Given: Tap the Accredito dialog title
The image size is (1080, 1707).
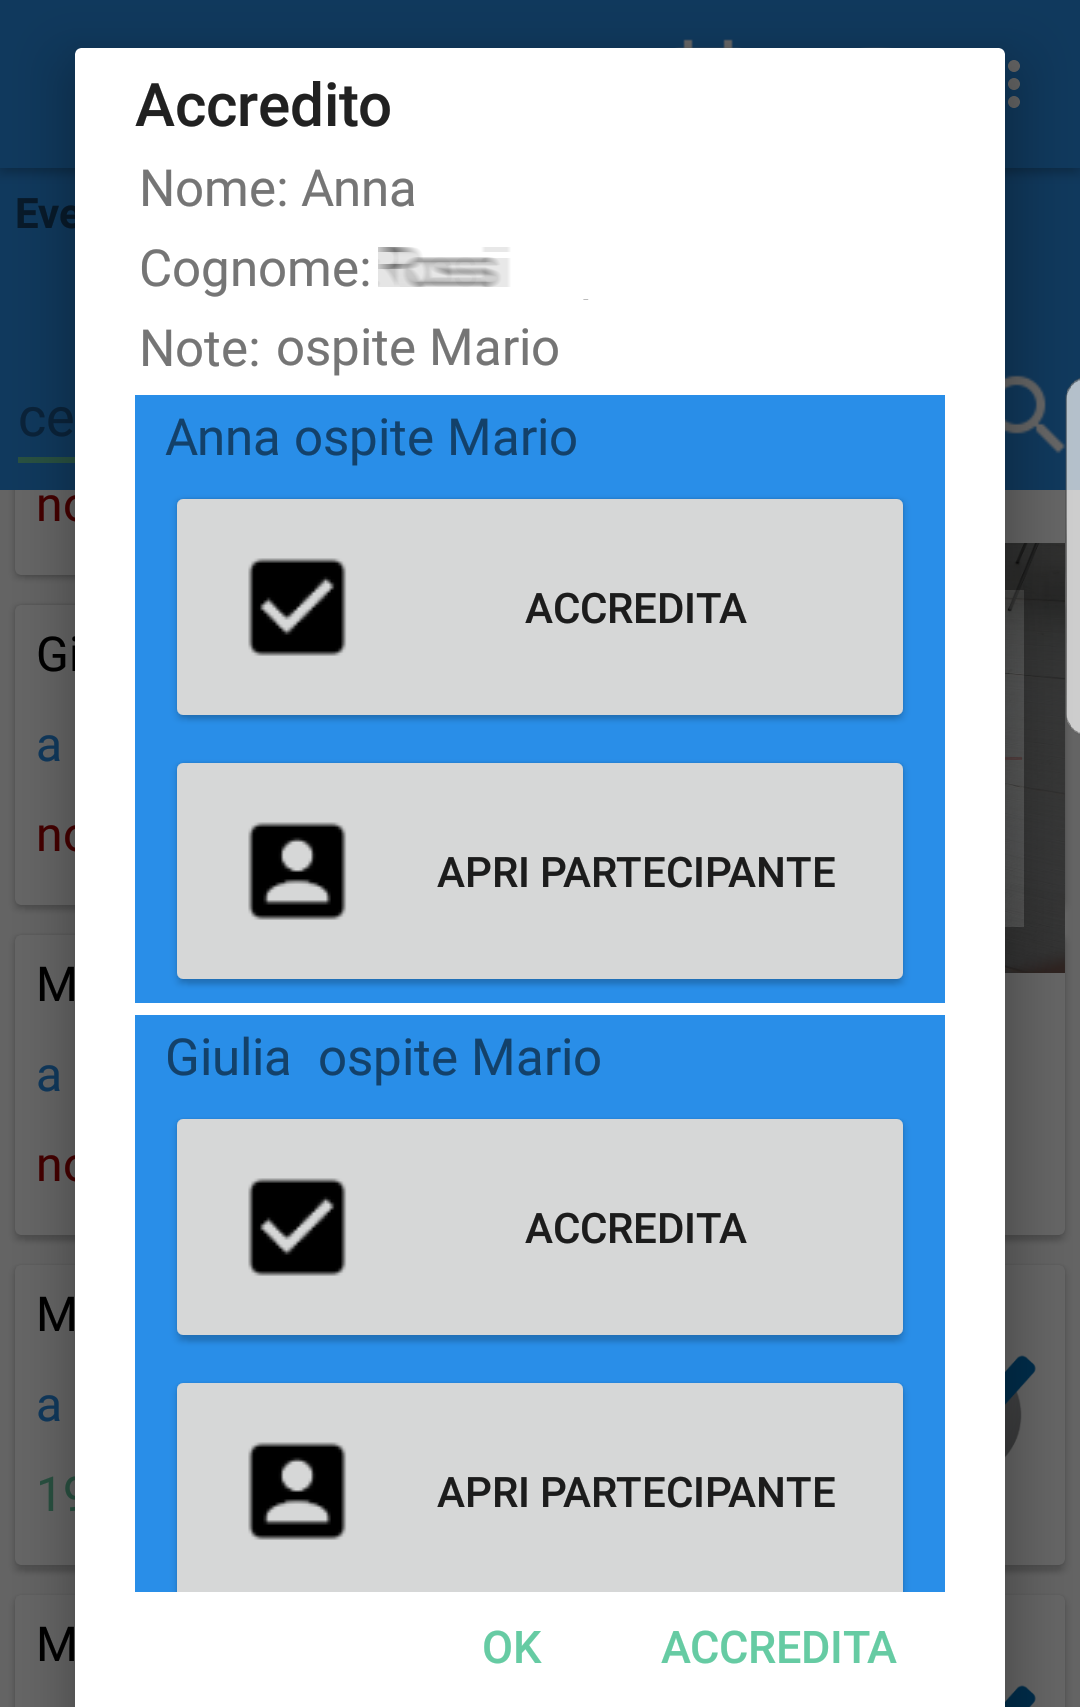Looking at the screenshot, I should [264, 106].
